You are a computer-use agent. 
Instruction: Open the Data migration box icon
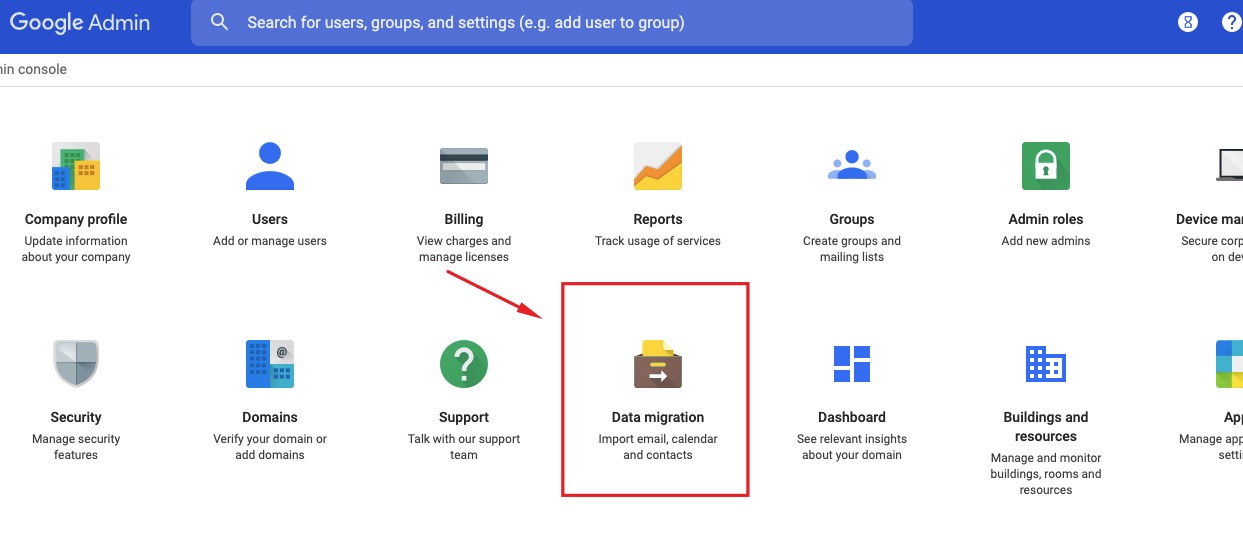pos(658,364)
